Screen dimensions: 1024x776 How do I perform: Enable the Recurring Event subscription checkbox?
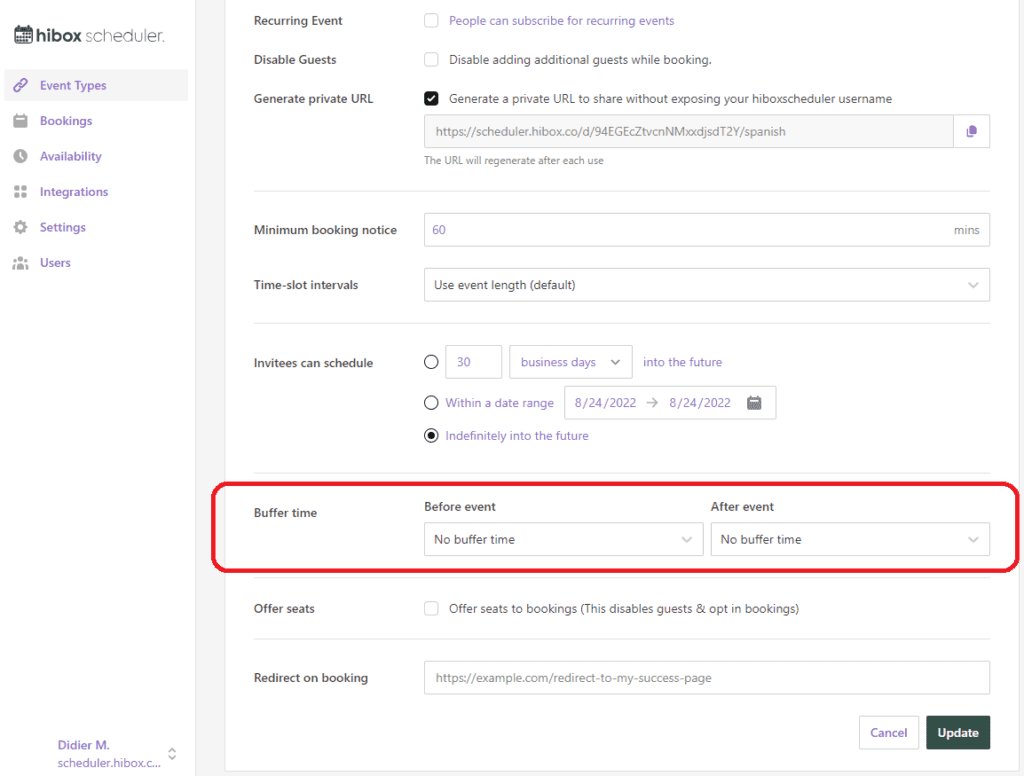pos(431,20)
